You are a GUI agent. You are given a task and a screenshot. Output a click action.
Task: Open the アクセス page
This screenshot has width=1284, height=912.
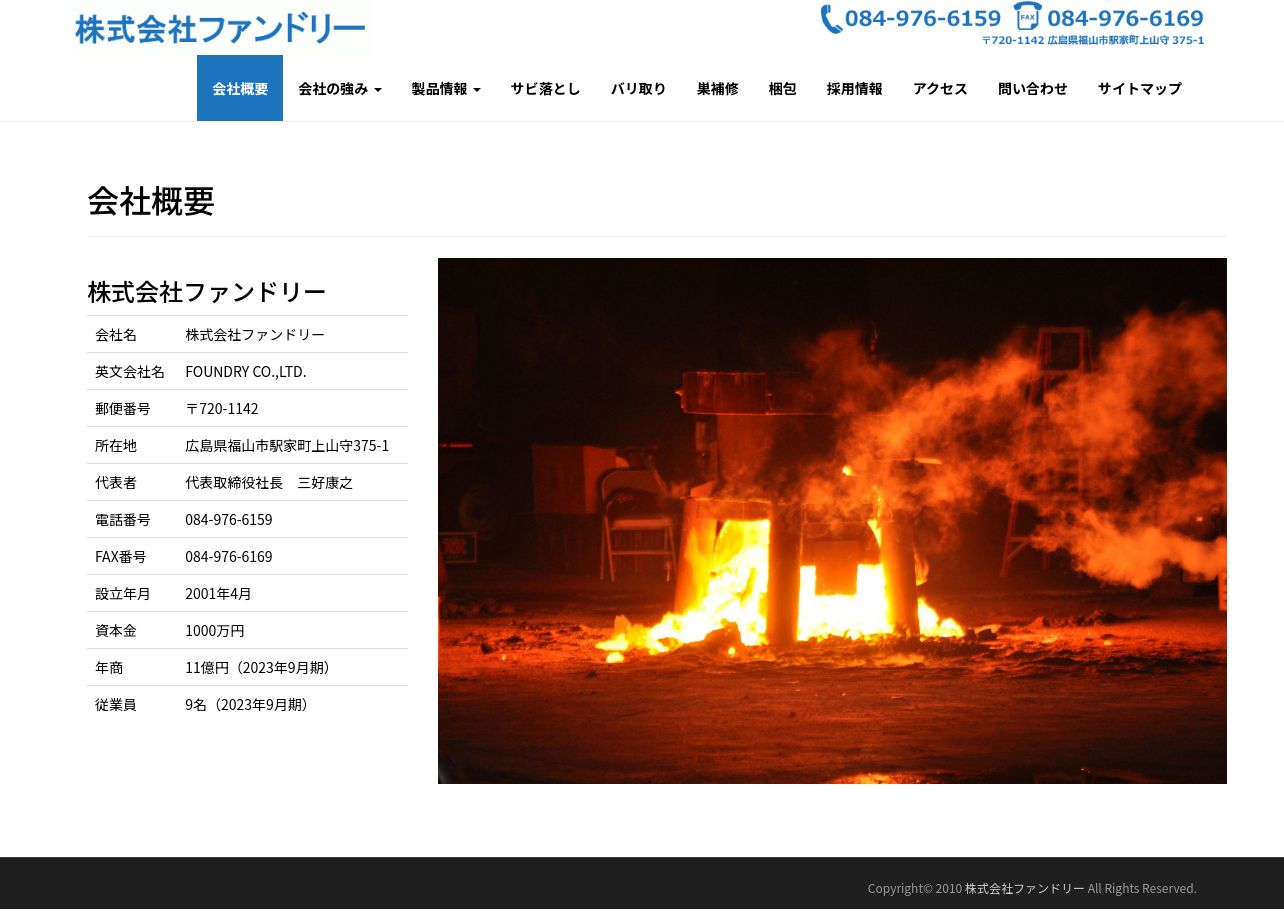940,88
